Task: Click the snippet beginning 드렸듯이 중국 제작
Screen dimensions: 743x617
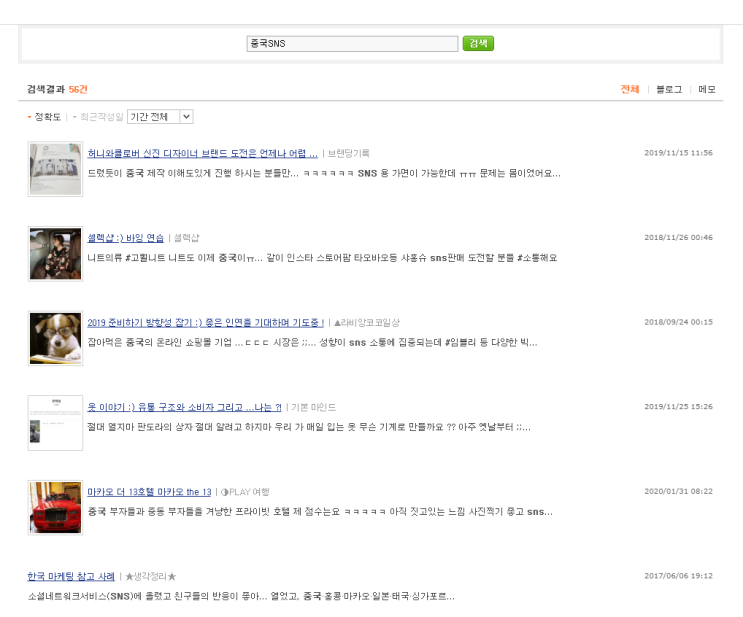Action: 324,173
